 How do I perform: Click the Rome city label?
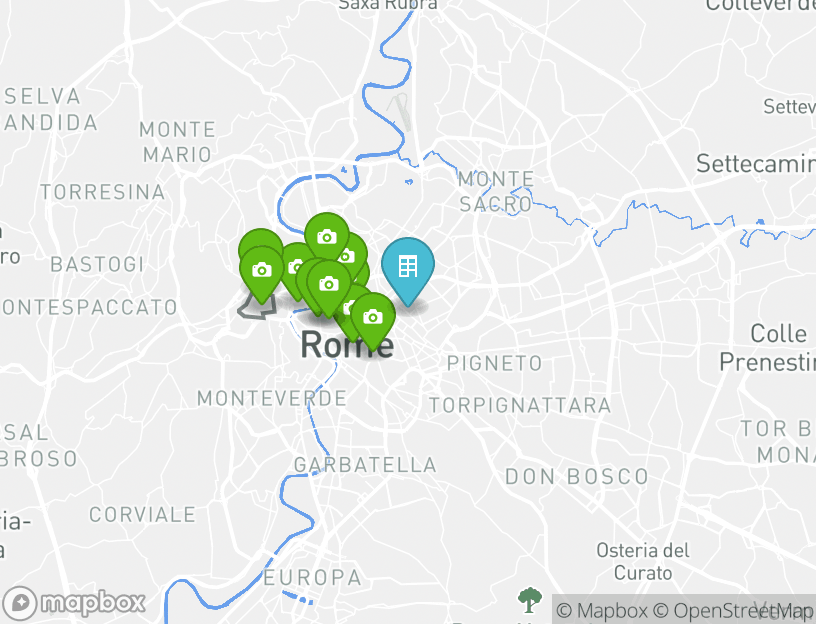click(x=347, y=345)
